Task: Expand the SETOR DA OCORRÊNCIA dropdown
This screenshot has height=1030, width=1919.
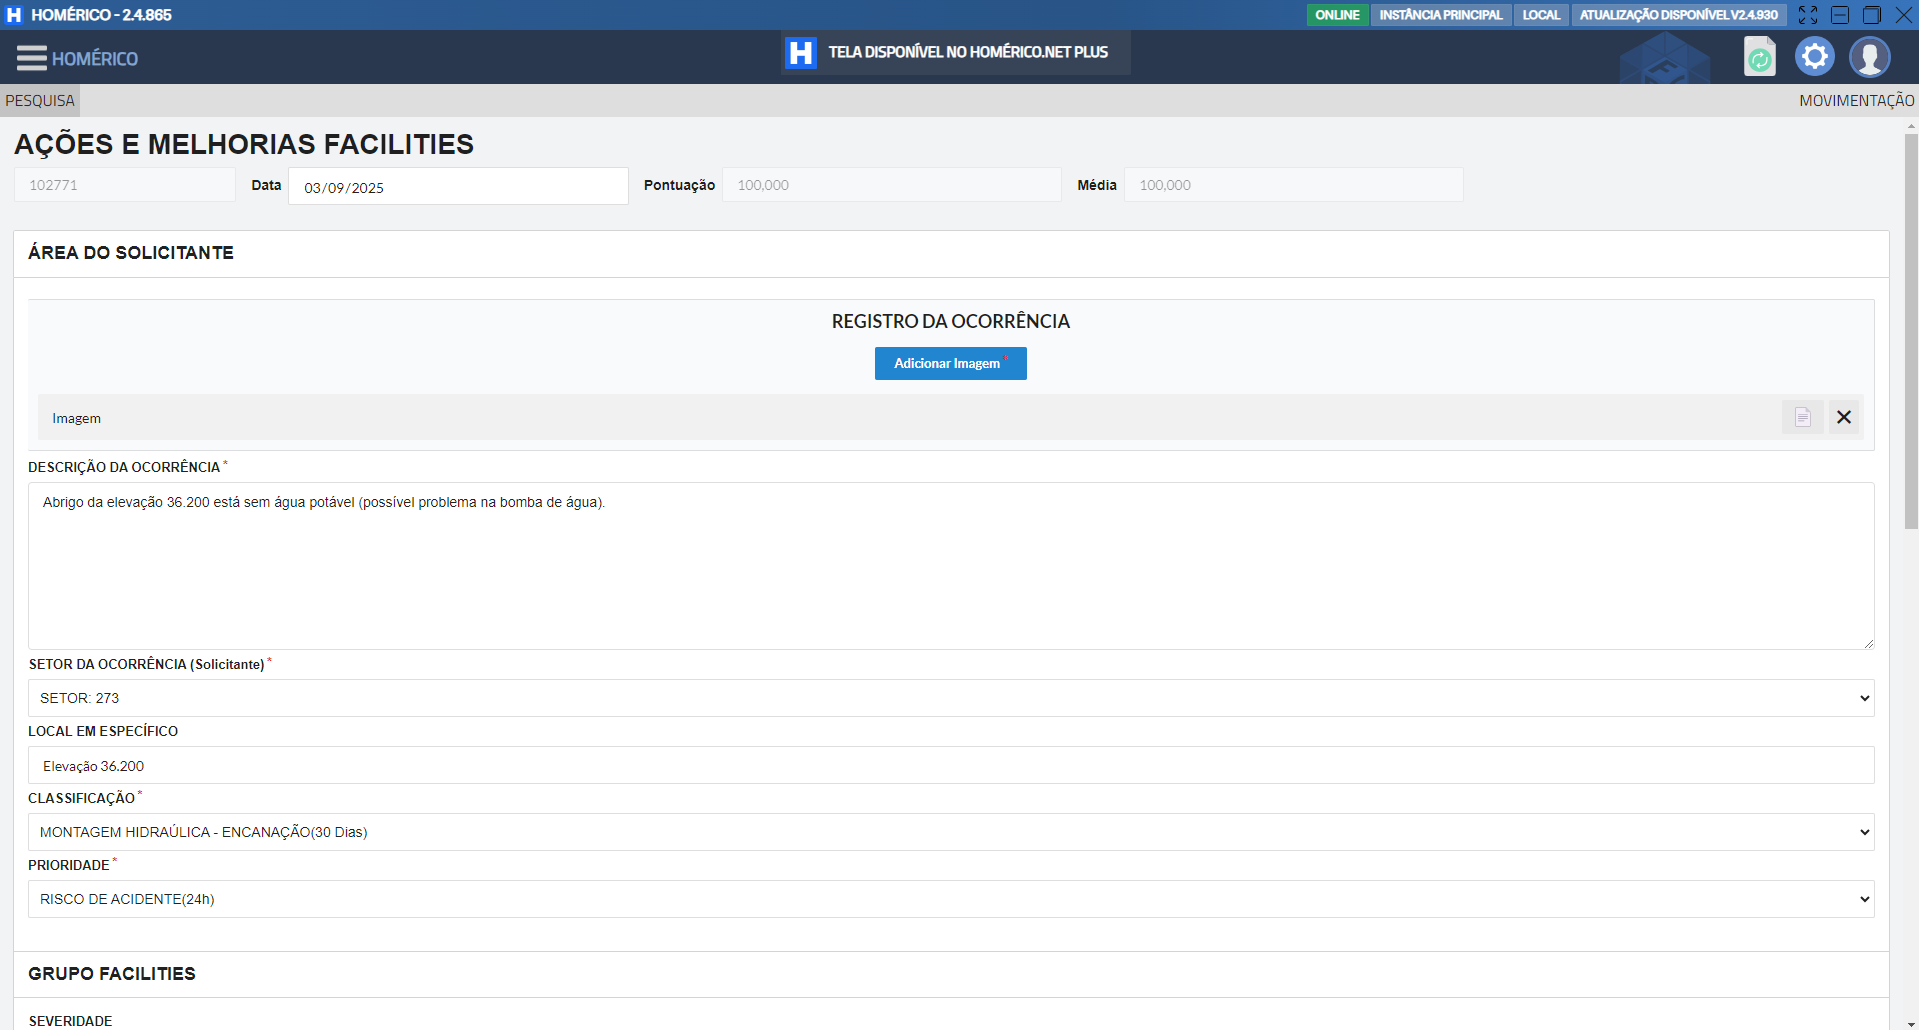Action: (950, 698)
